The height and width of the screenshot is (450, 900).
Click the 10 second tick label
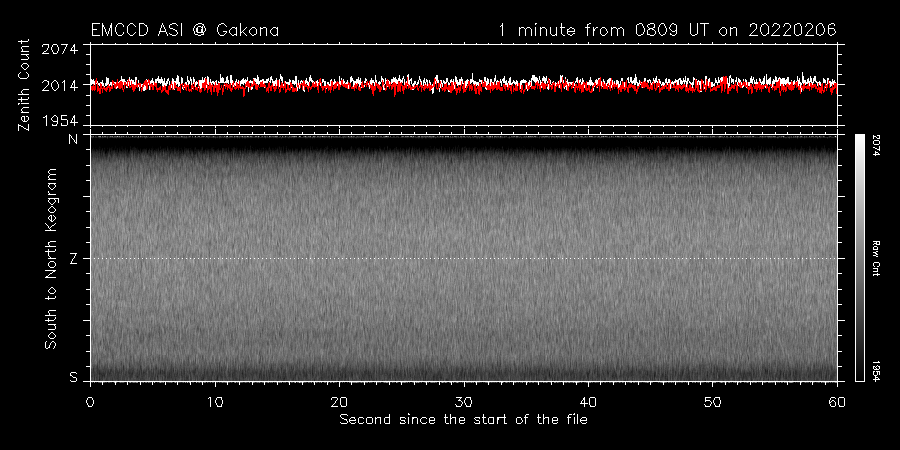coord(215,400)
